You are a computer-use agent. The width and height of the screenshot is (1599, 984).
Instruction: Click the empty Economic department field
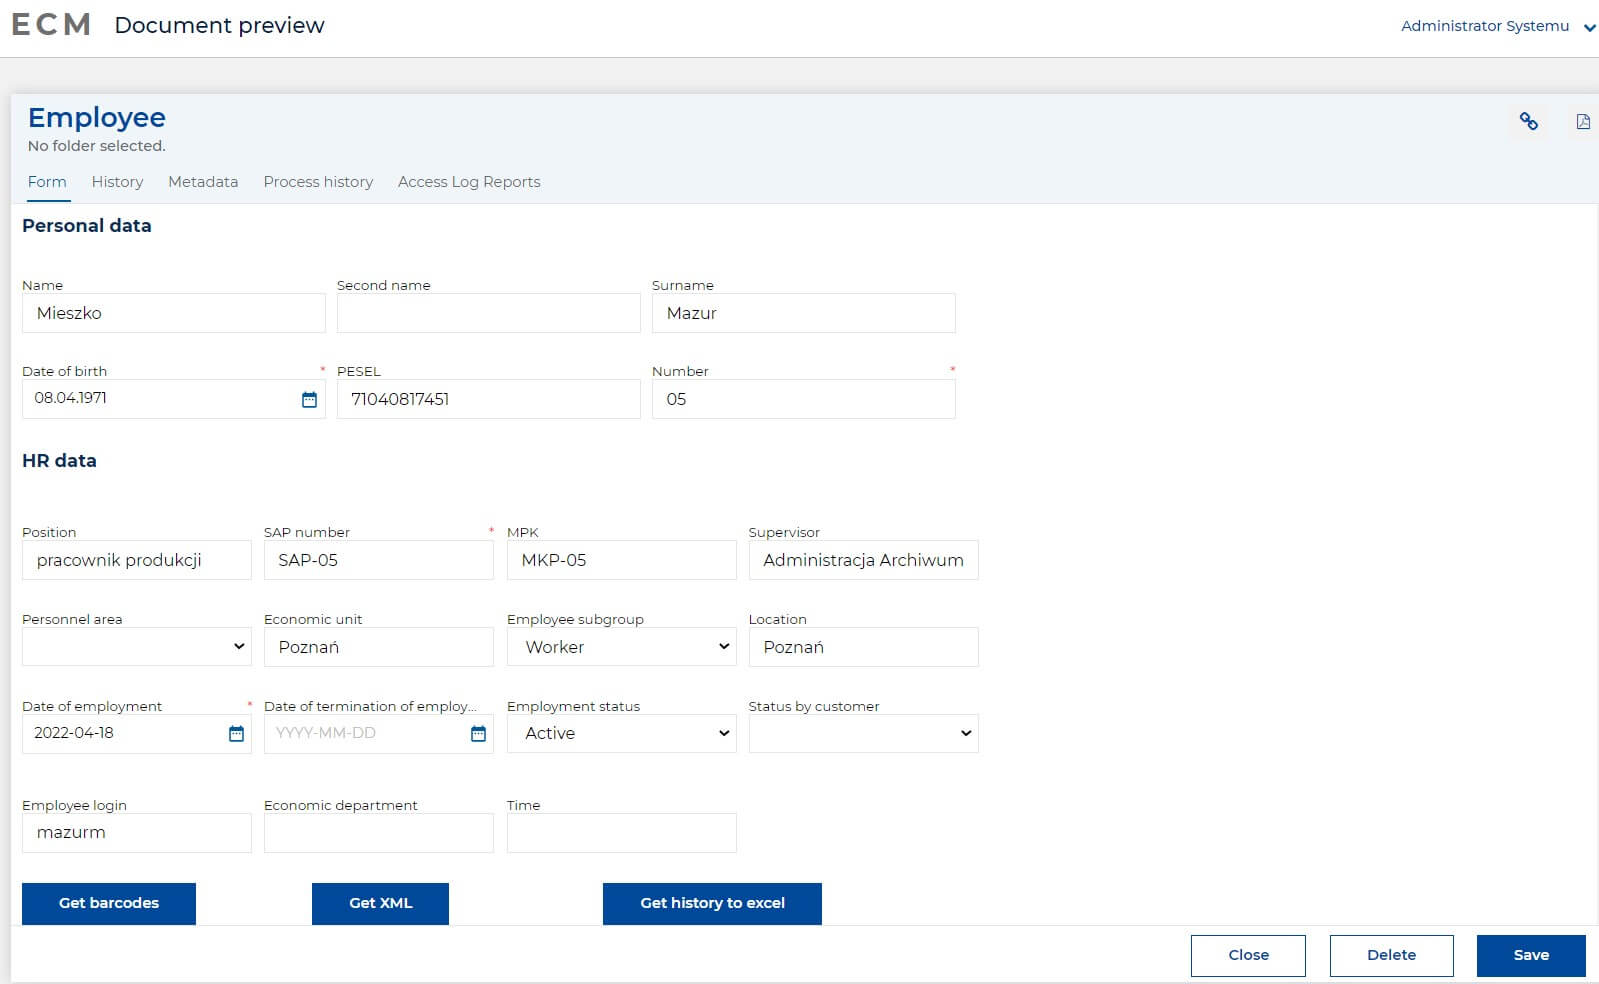pyautogui.click(x=379, y=833)
